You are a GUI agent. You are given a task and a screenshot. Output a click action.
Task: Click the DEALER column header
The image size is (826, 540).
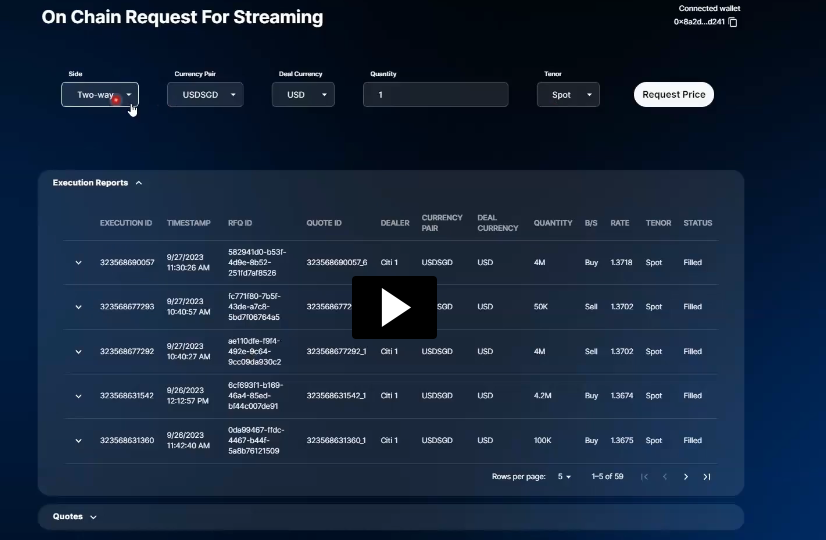pyautogui.click(x=395, y=223)
